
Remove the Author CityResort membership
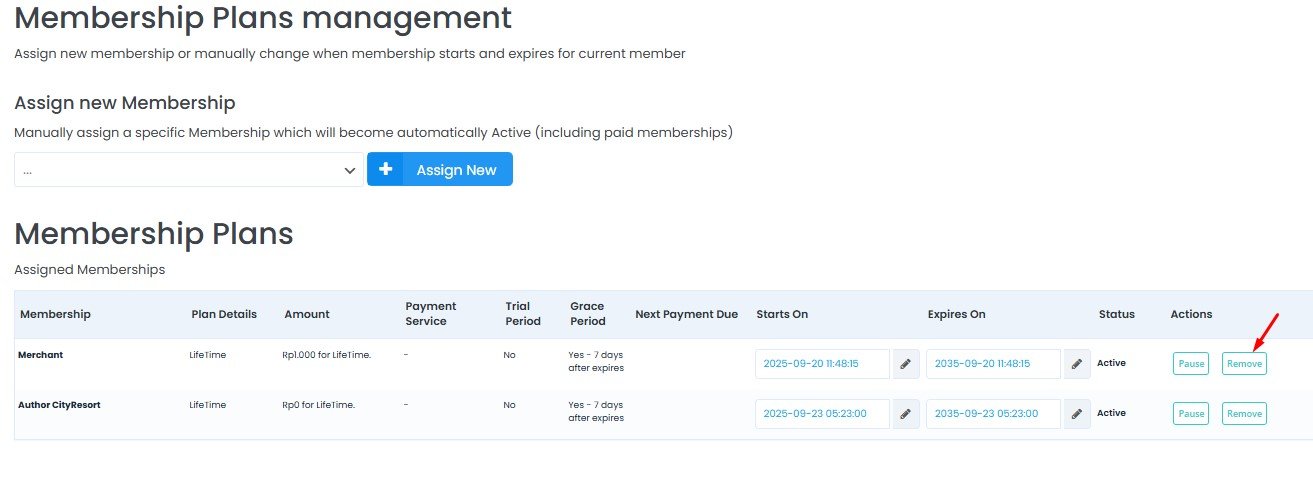point(1244,413)
